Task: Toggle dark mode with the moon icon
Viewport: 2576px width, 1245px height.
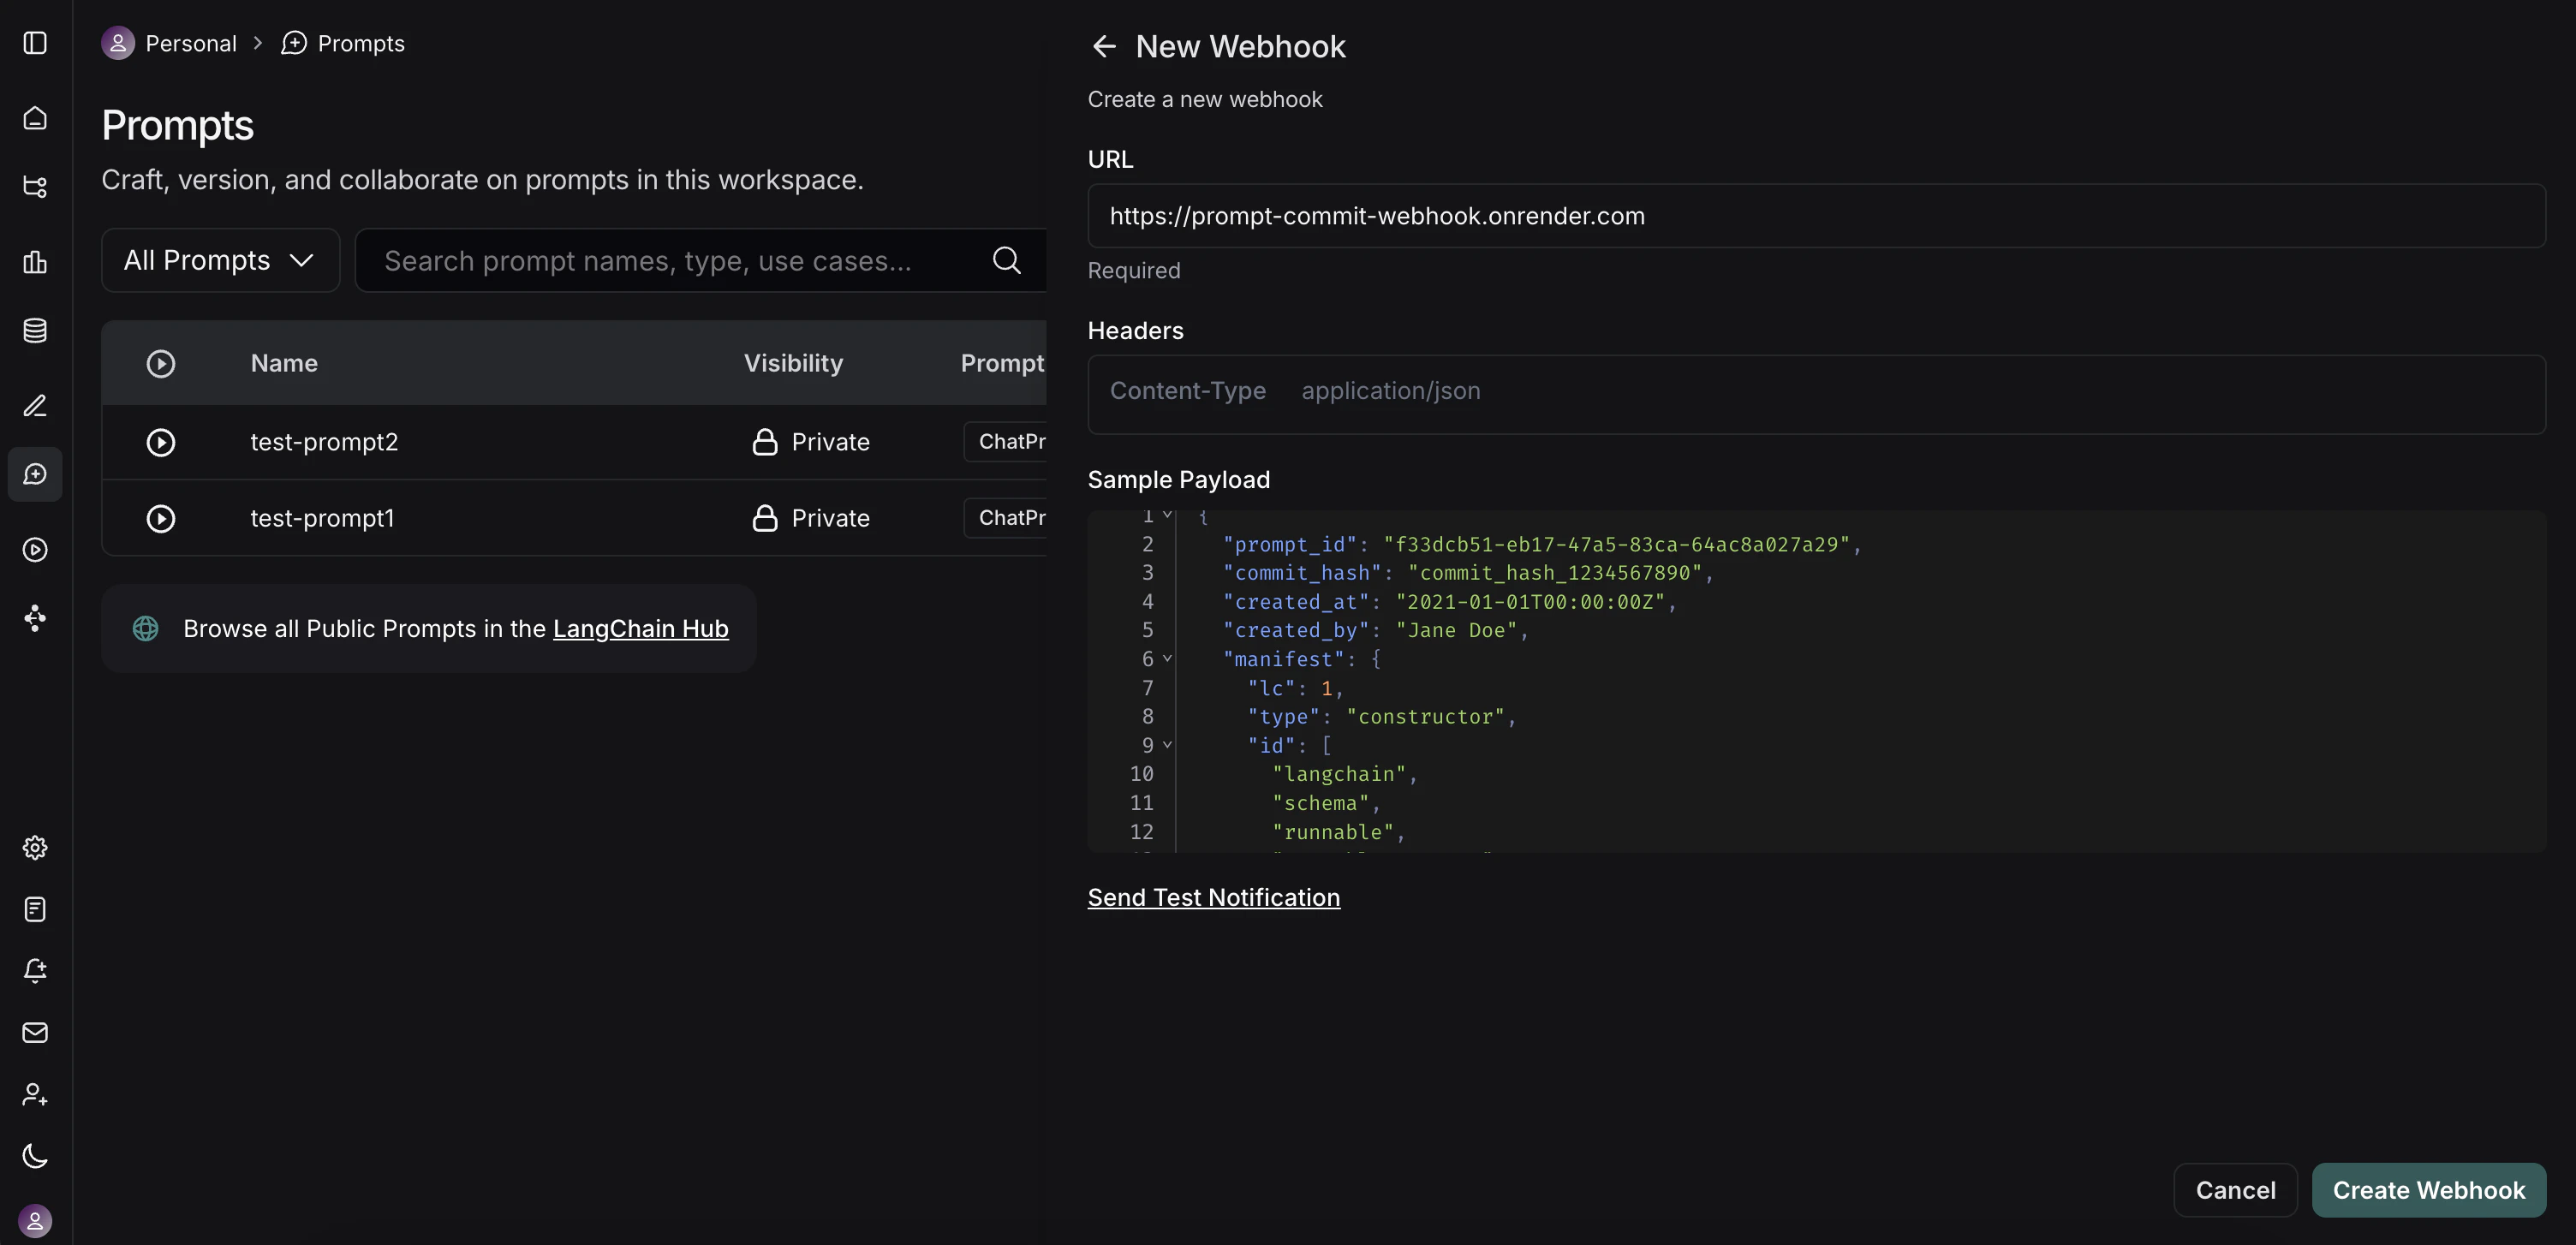Action: click(36, 1156)
